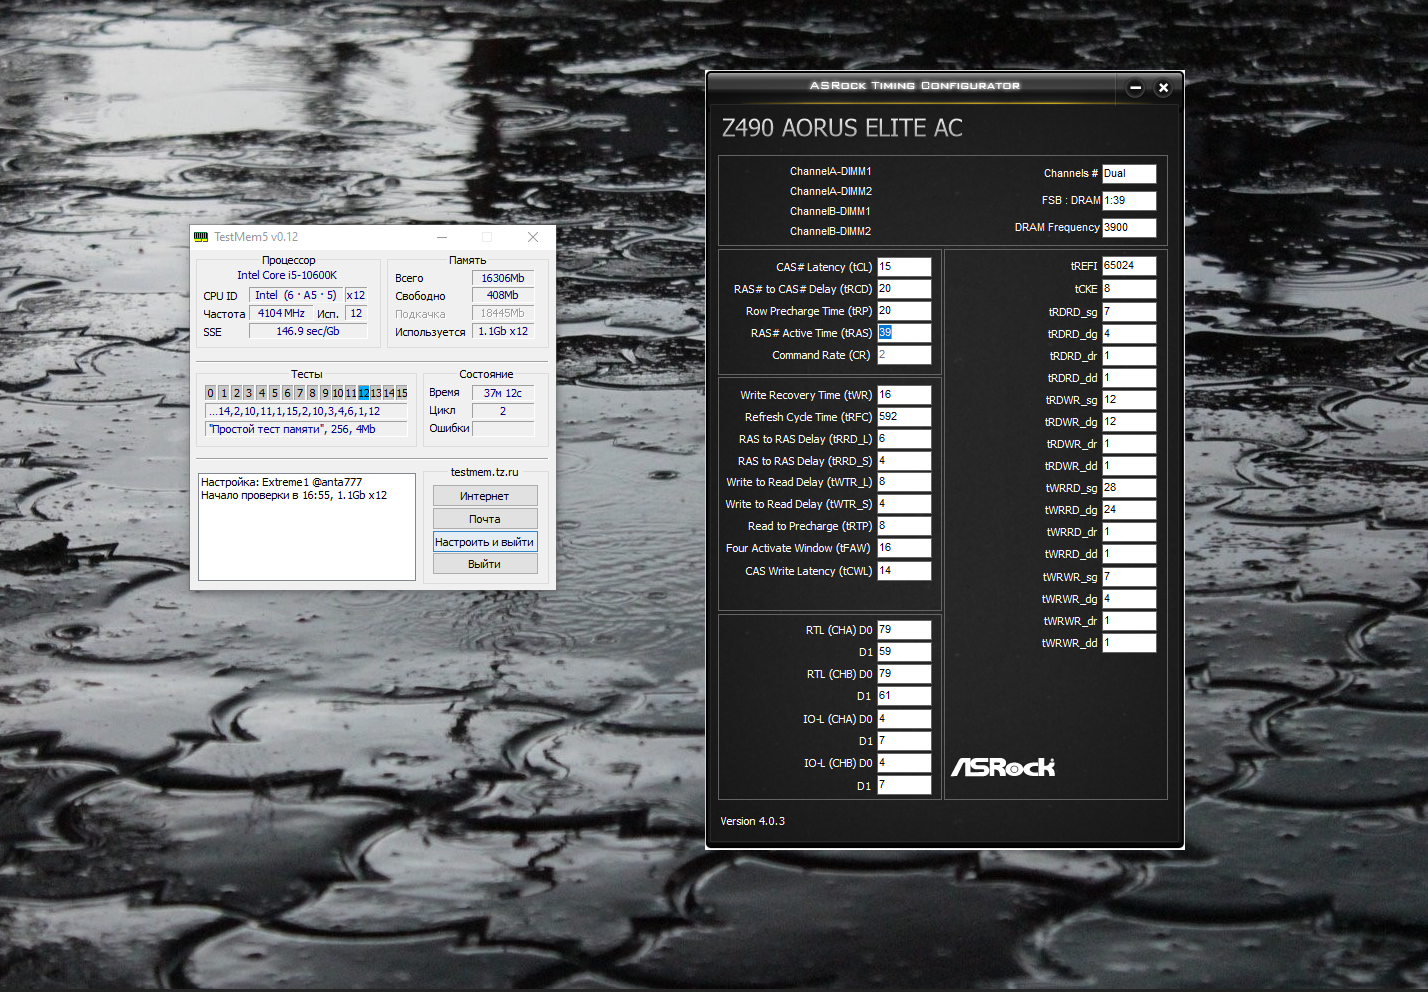Click the RTL (CHA) D0 field
Screen dimensions: 1428x992
[904, 630]
